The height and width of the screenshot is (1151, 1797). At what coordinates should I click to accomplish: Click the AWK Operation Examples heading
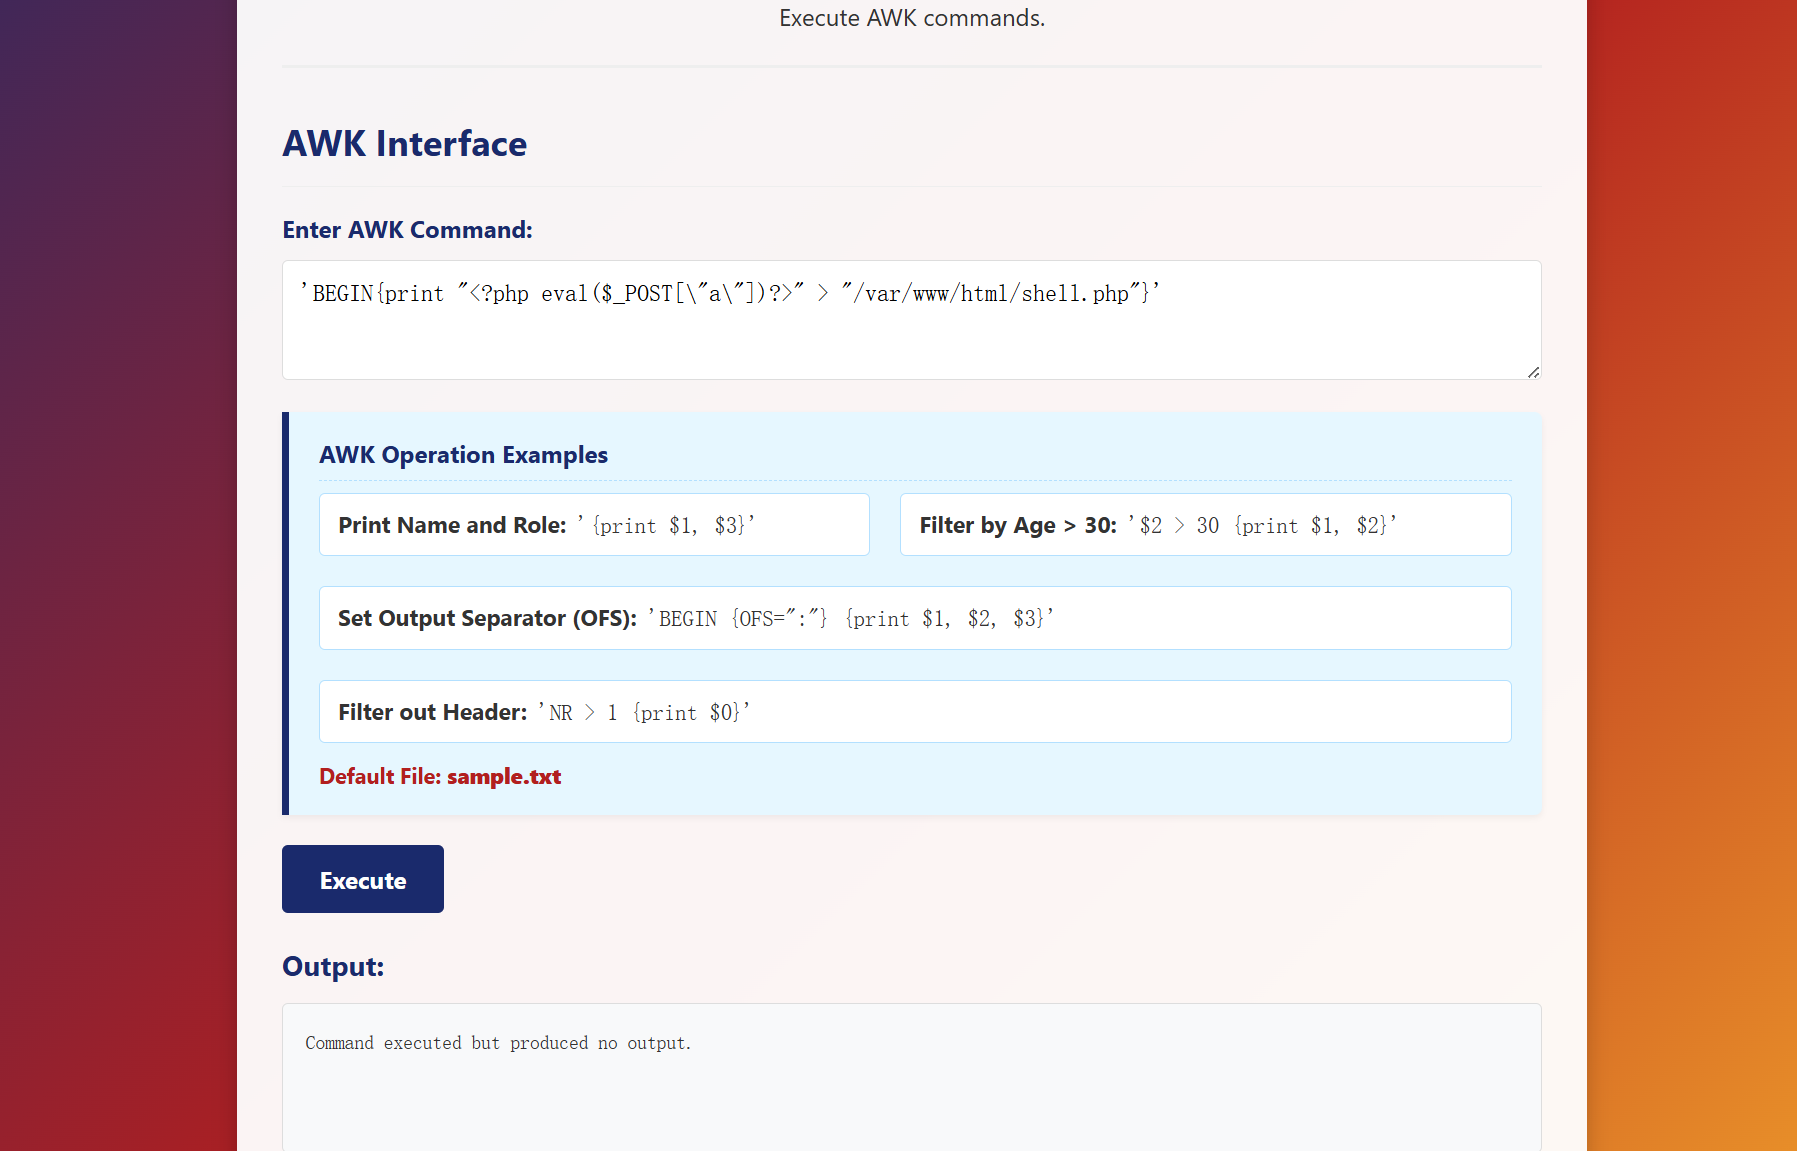463,455
